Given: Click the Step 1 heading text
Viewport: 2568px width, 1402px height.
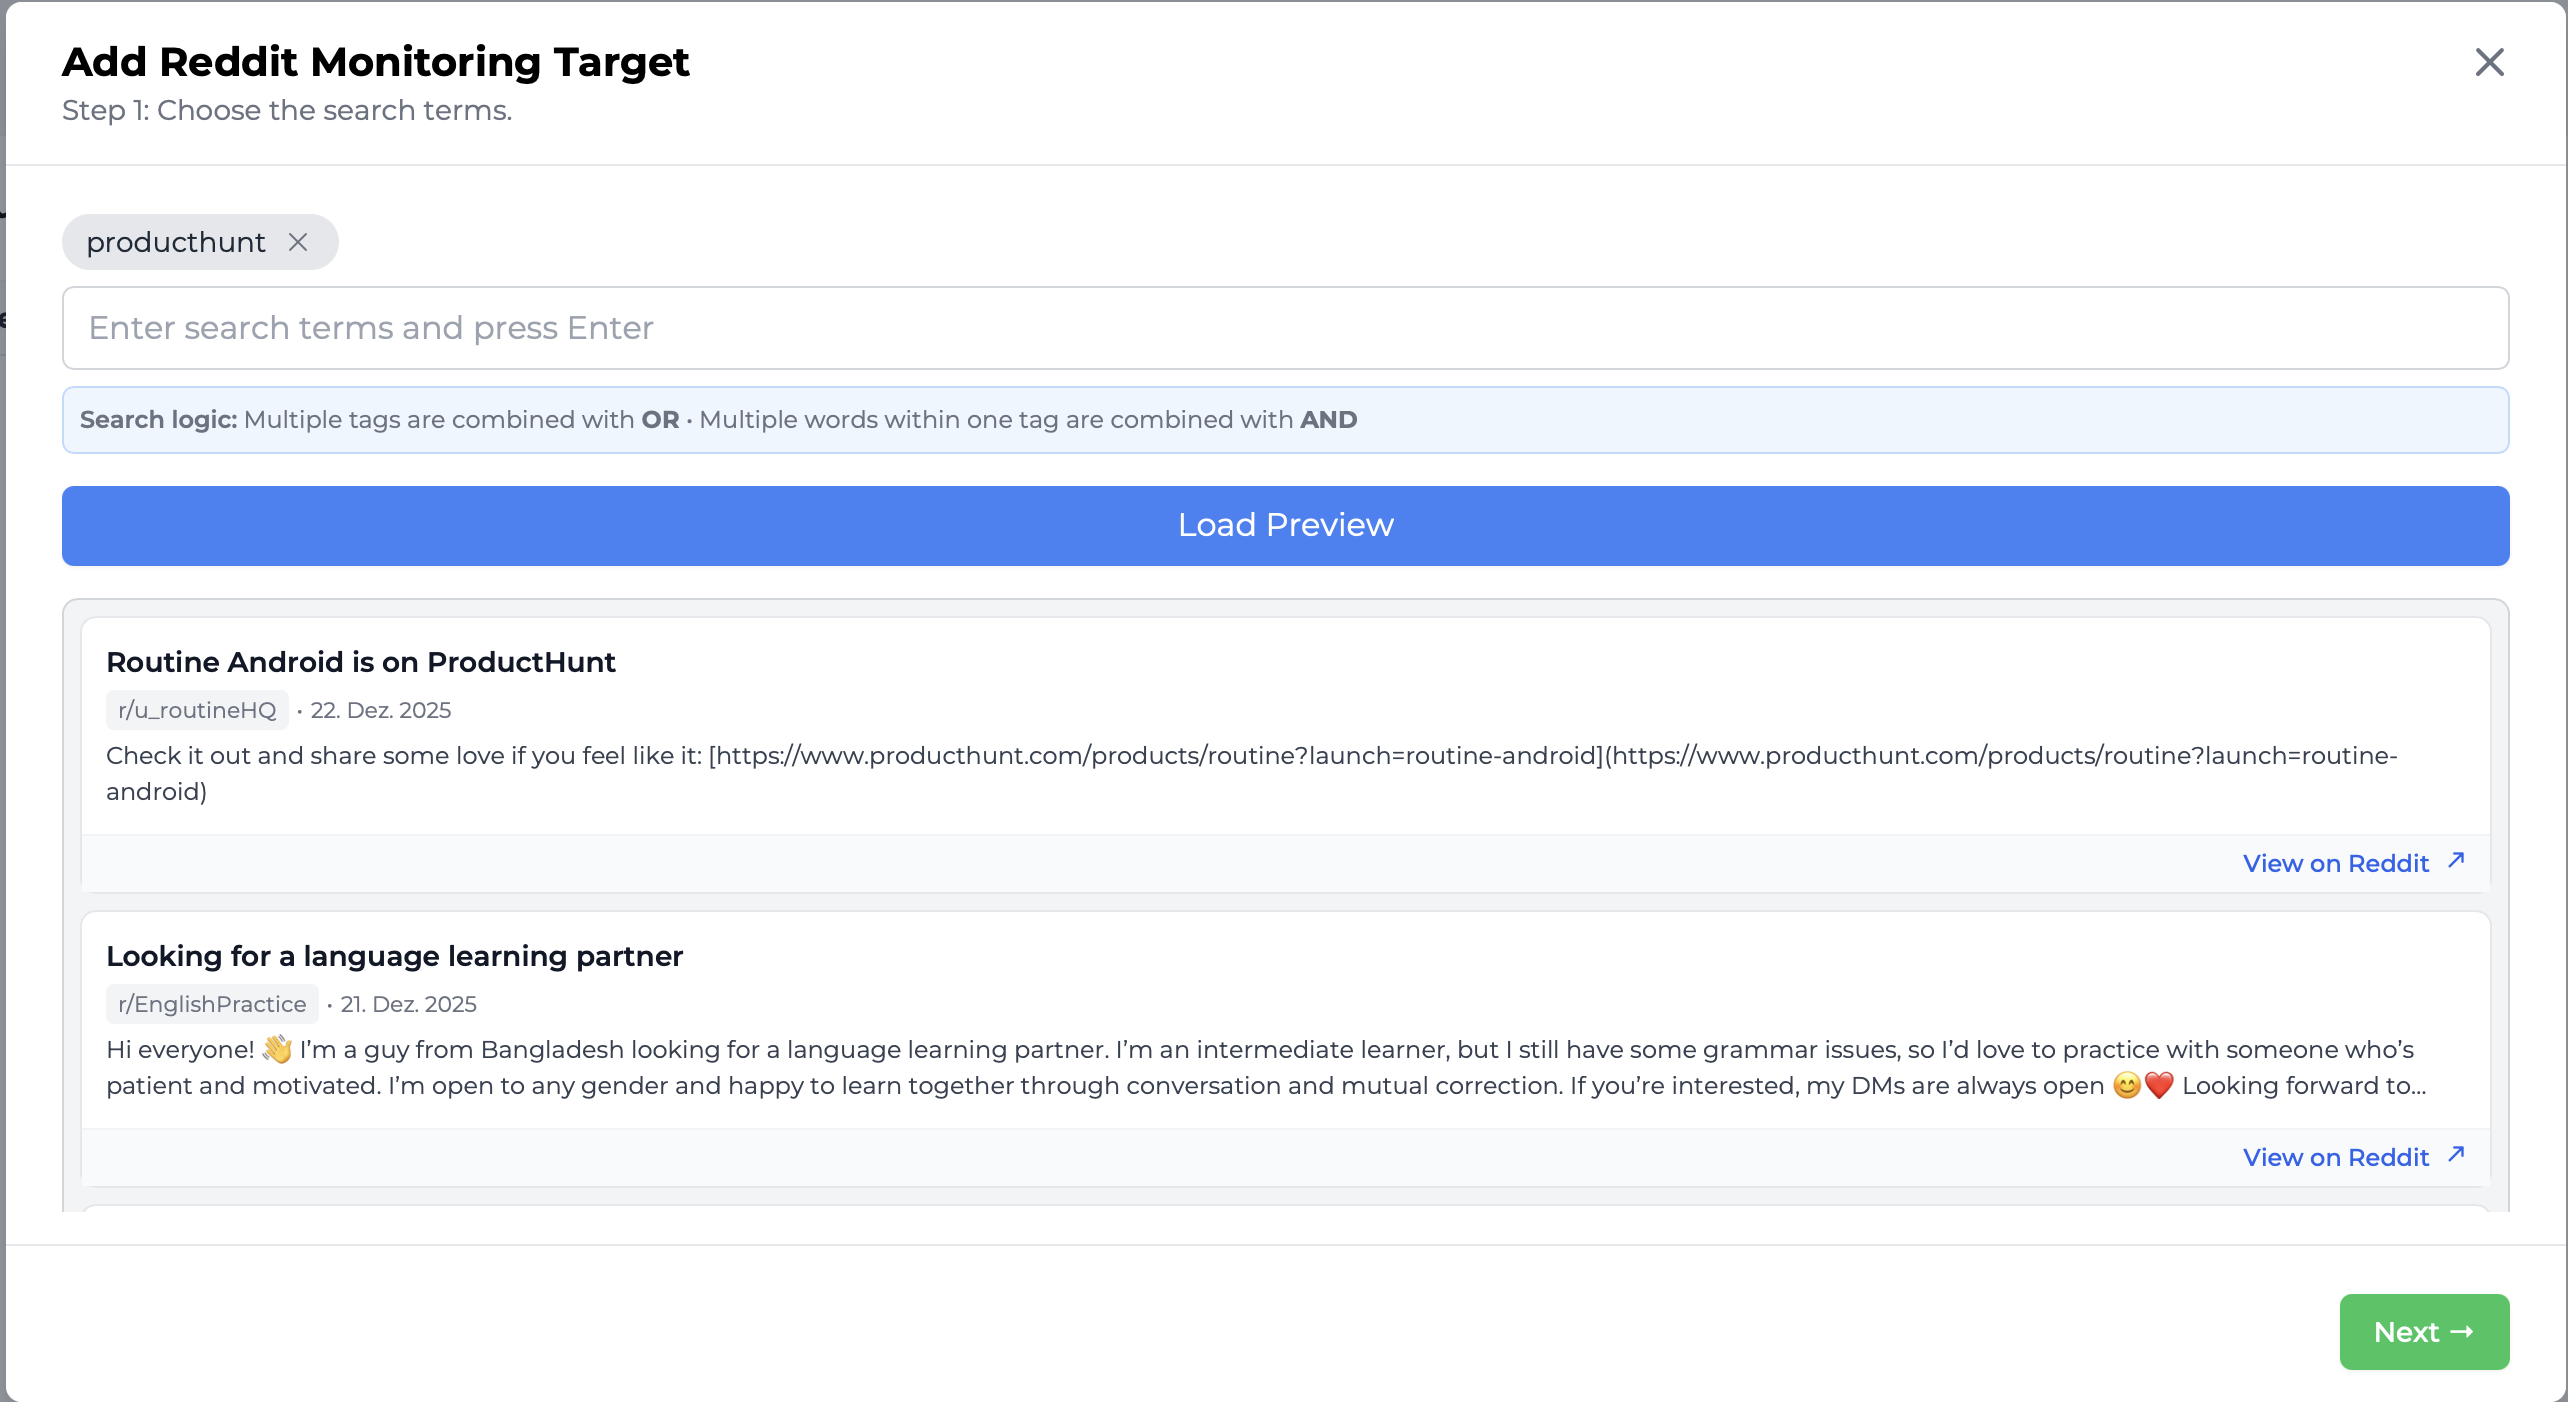Looking at the screenshot, I should click(286, 110).
